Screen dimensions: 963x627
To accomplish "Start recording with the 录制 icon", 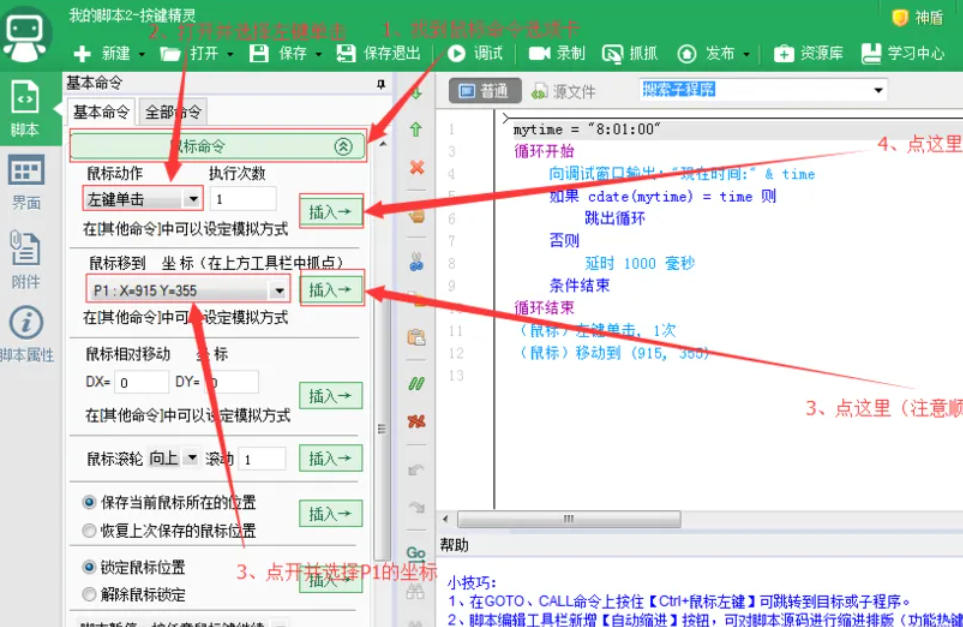I will (553, 54).
